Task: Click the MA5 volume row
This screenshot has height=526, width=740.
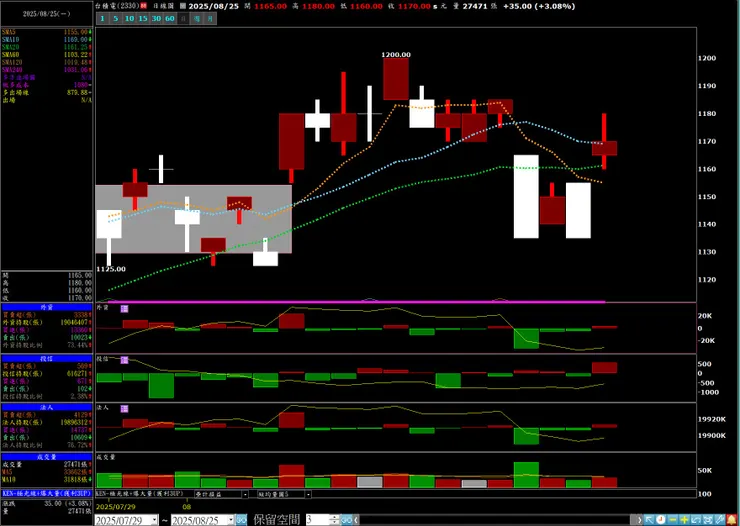Action: (x=47, y=472)
